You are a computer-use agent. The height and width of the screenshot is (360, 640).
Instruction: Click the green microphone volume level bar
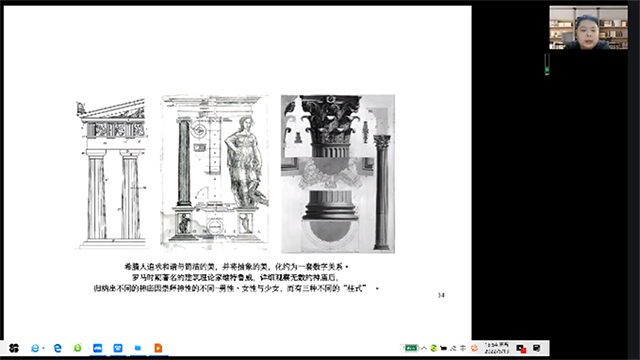point(547,64)
